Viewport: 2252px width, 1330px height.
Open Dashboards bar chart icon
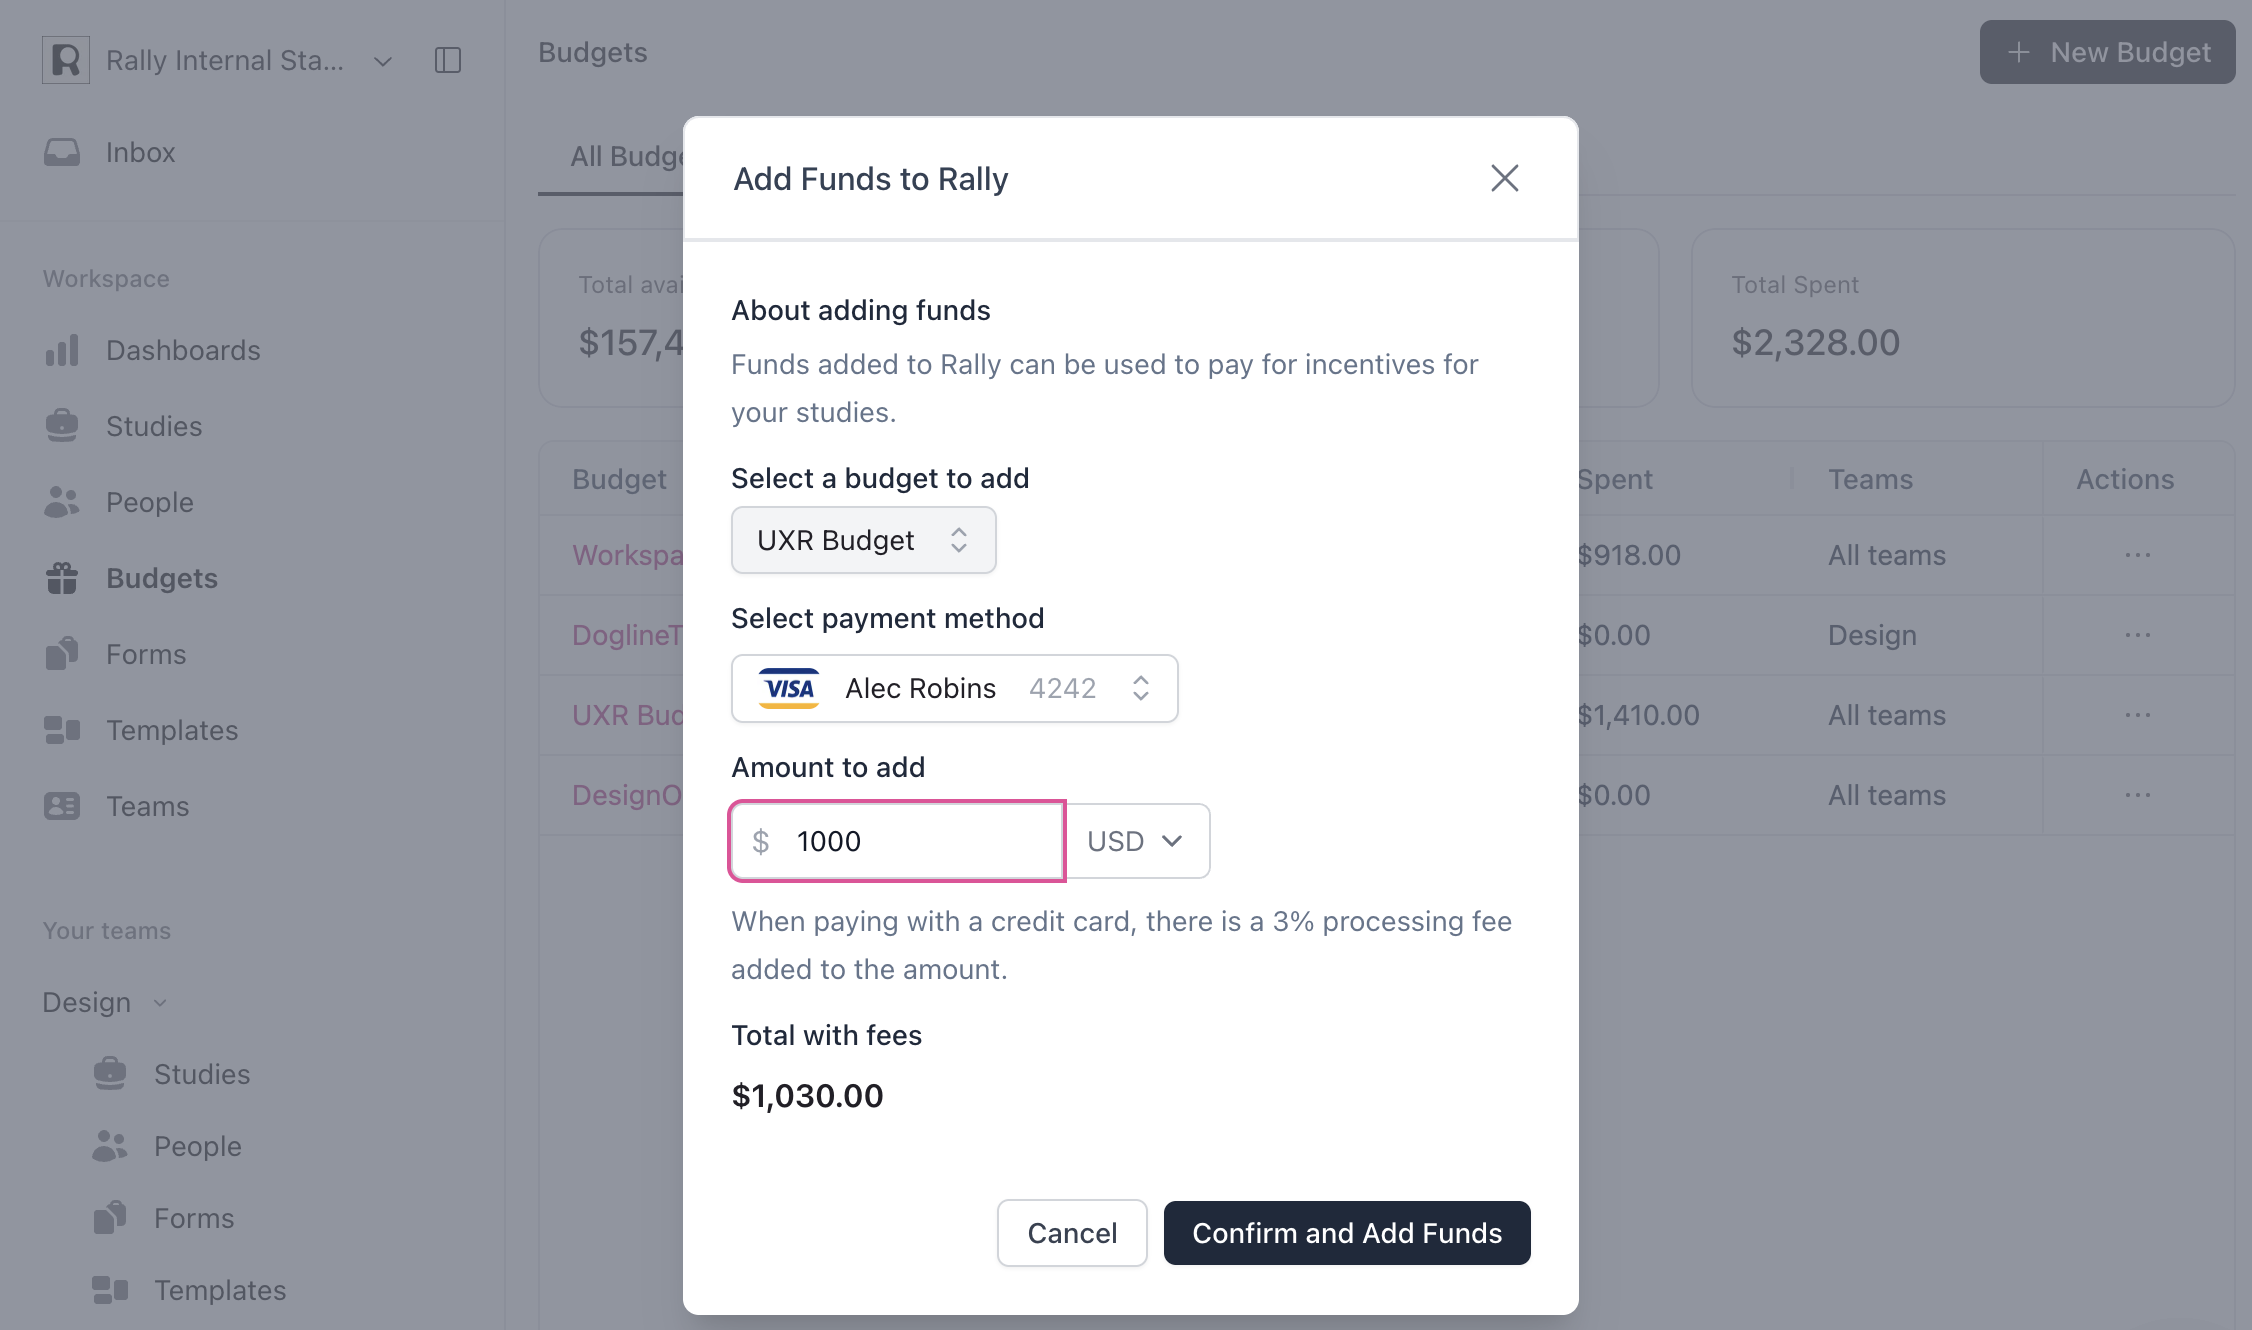coord(62,350)
